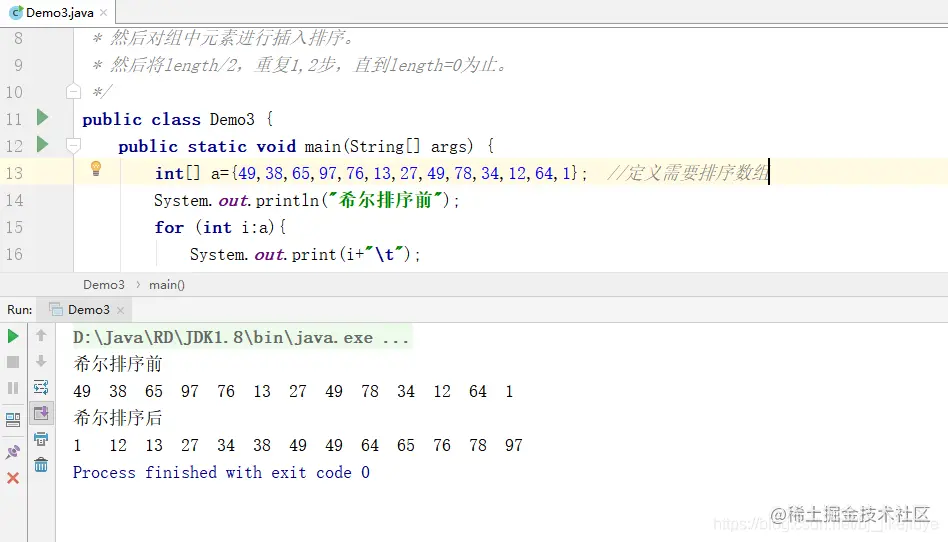Image resolution: width=948 pixels, height=542 pixels.
Task: Click console line 希尔排序后
Action: 118,418
